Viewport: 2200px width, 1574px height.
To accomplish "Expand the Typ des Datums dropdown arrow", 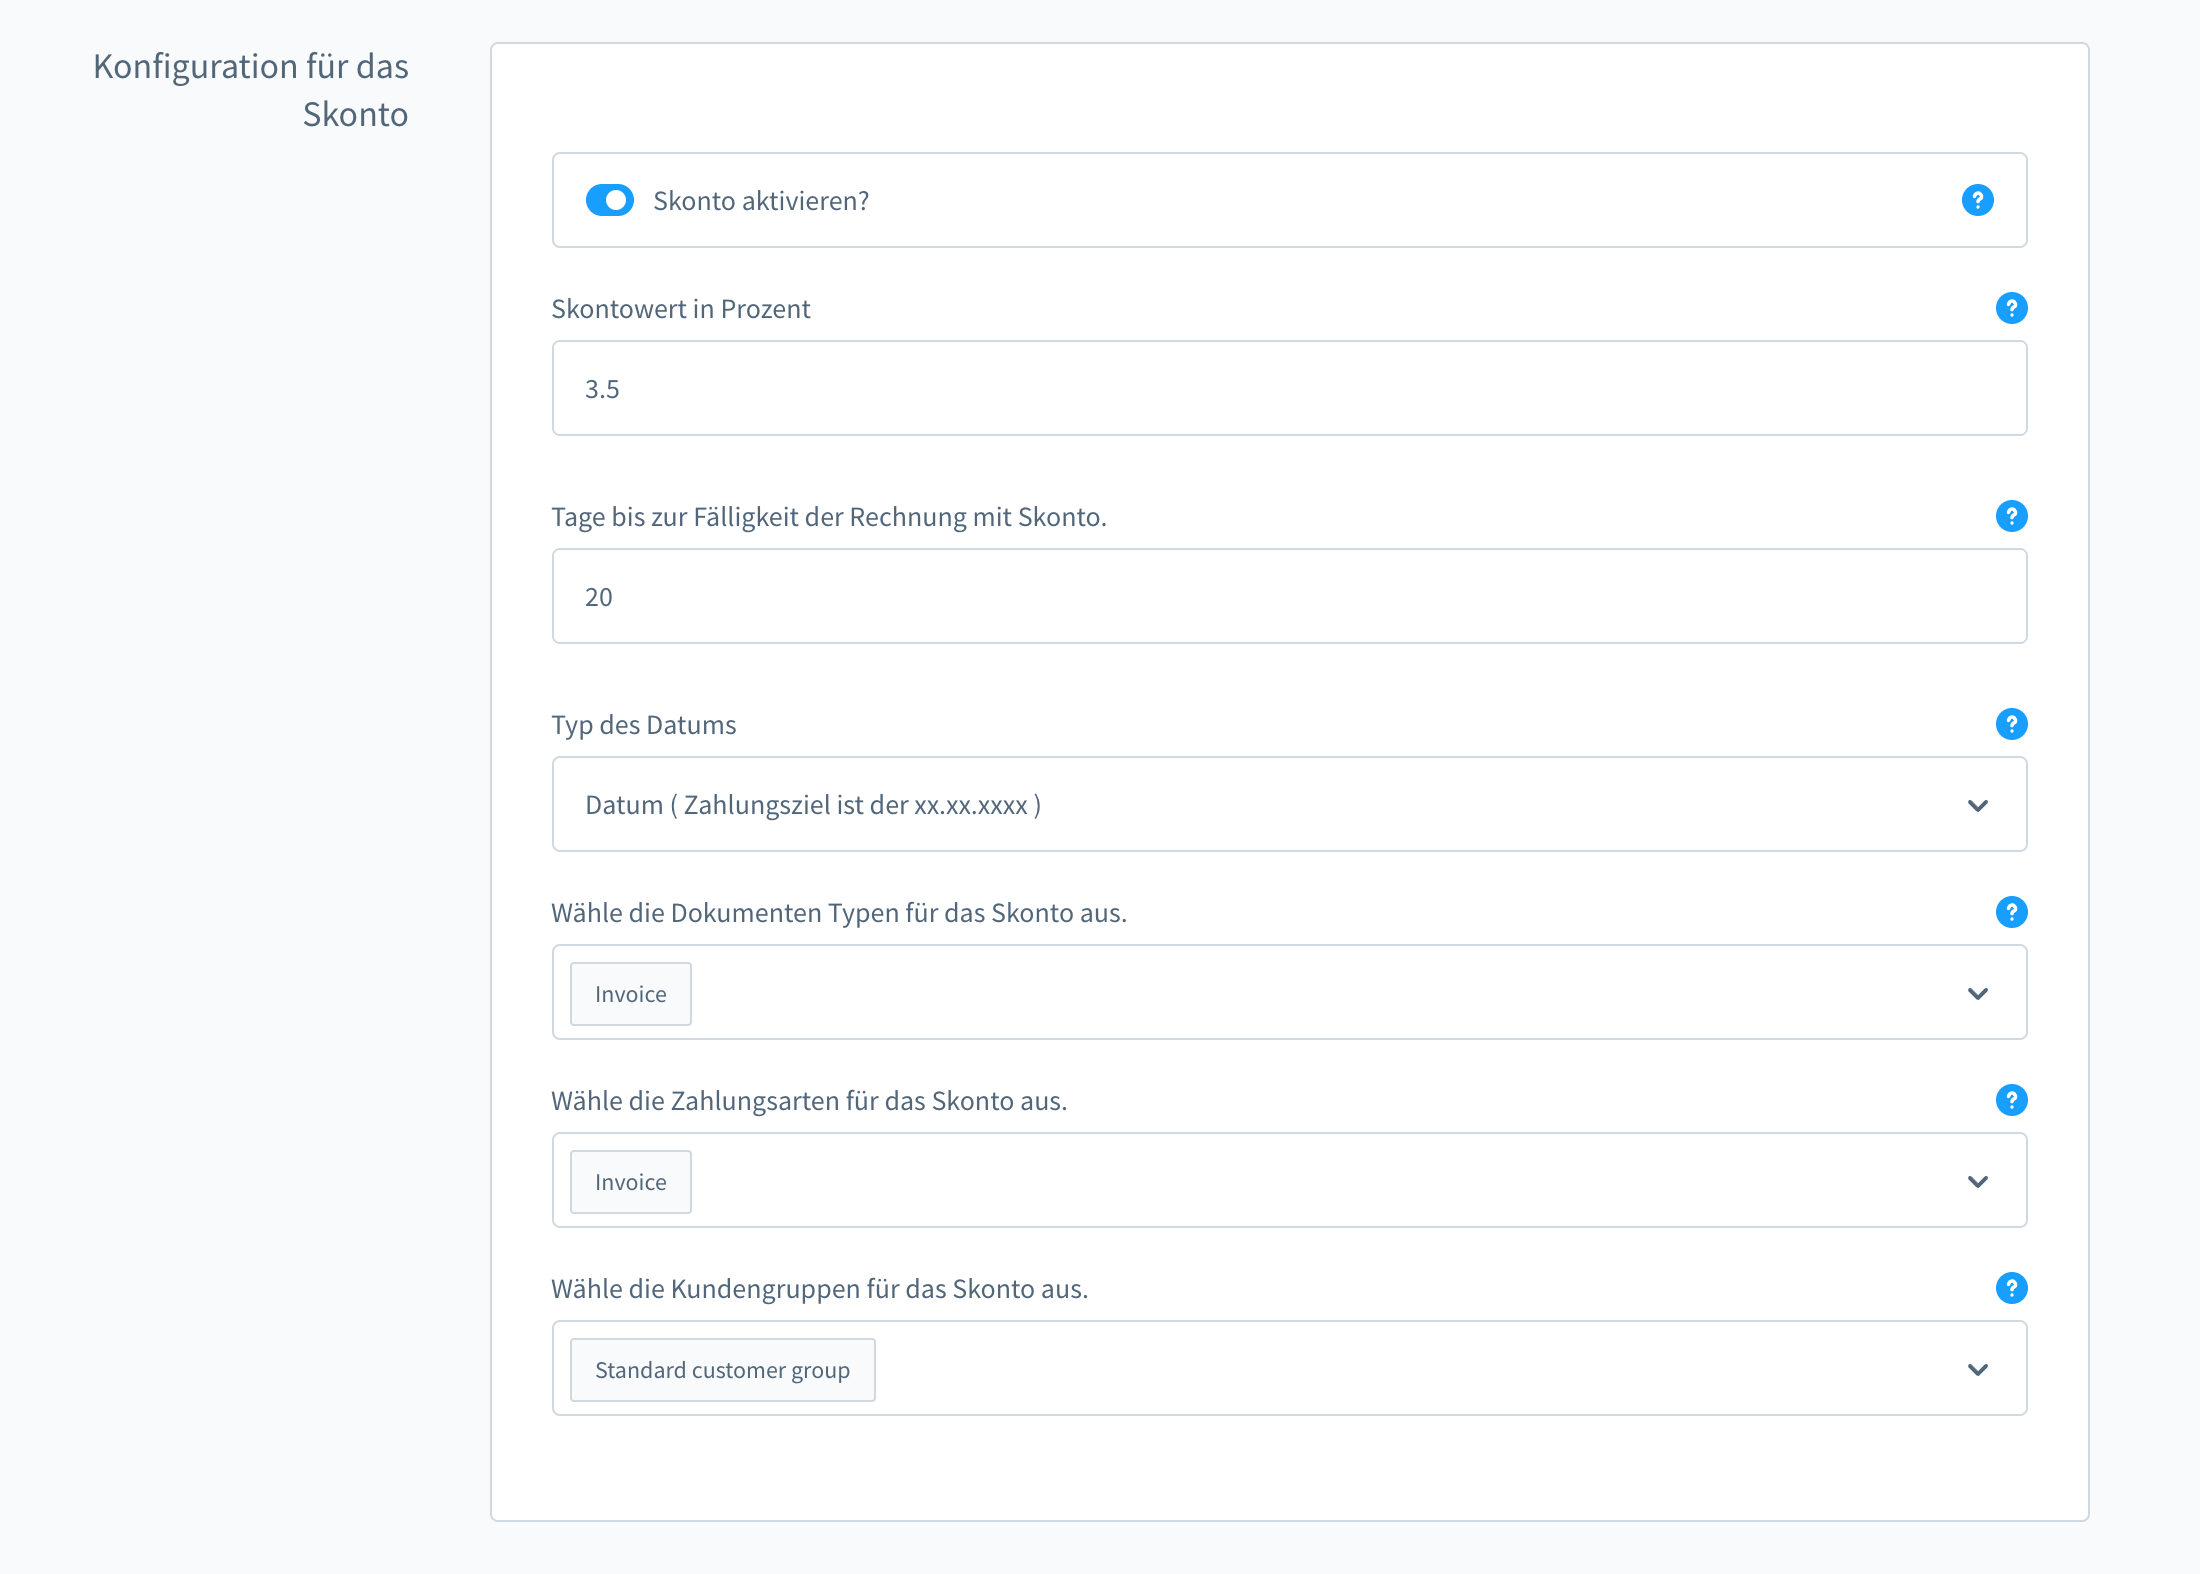I will click(x=1977, y=805).
